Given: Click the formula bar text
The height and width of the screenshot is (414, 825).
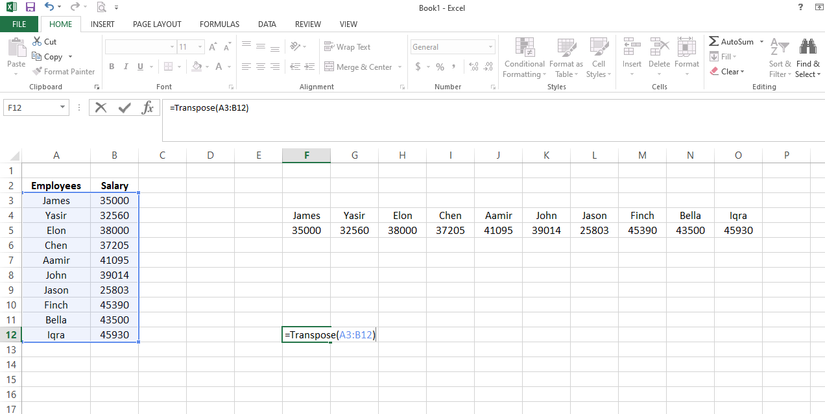Looking at the screenshot, I should pyautogui.click(x=209, y=108).
